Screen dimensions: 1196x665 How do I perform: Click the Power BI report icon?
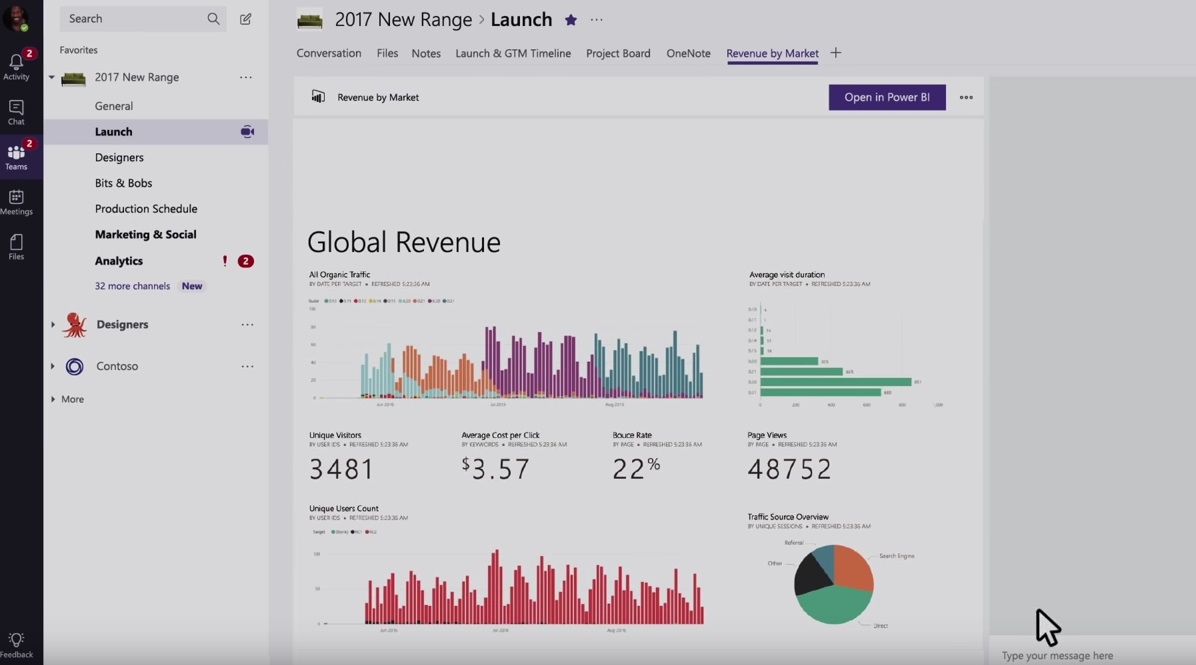point(318,97)
